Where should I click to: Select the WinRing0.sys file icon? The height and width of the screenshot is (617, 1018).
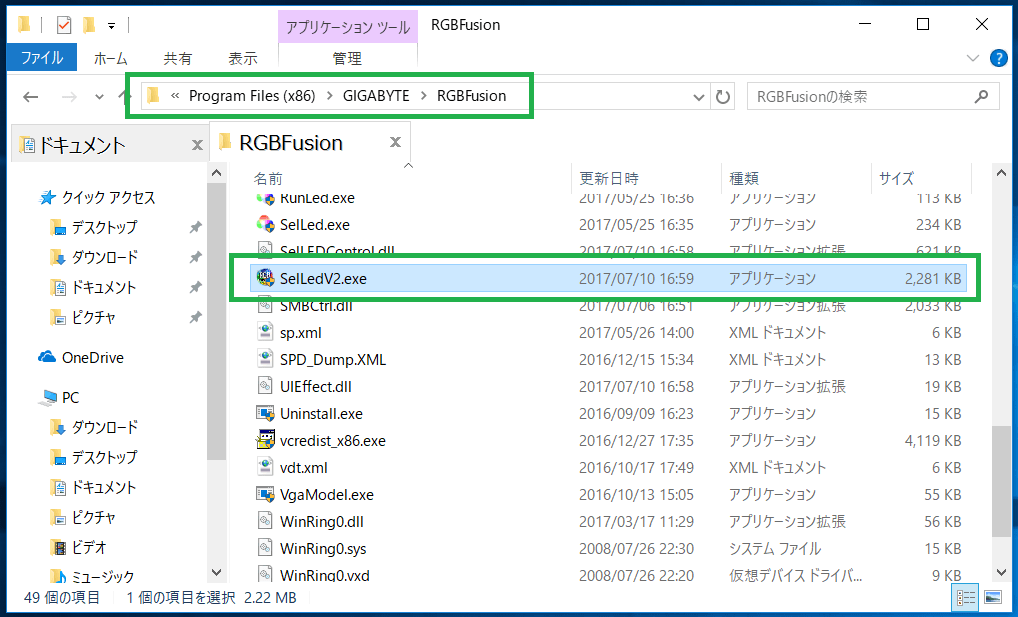point(265,548)
